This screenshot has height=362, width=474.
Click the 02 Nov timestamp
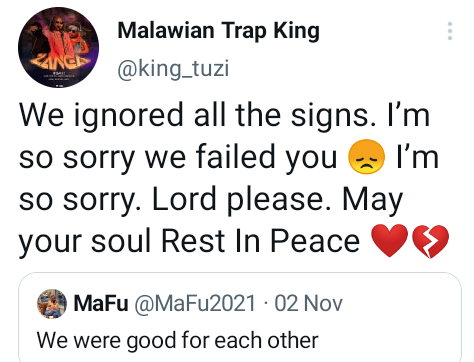pyautogui.click(x=308, y=304)
